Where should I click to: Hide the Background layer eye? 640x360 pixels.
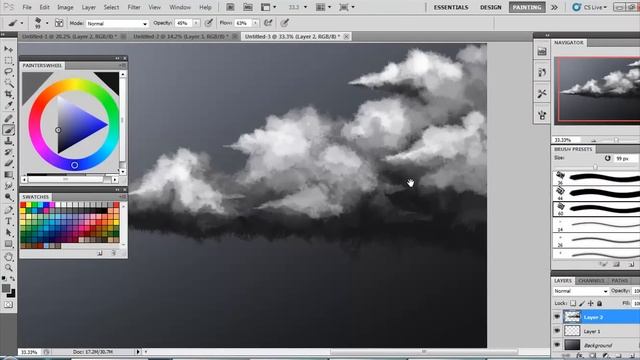[x=557, y=345]
